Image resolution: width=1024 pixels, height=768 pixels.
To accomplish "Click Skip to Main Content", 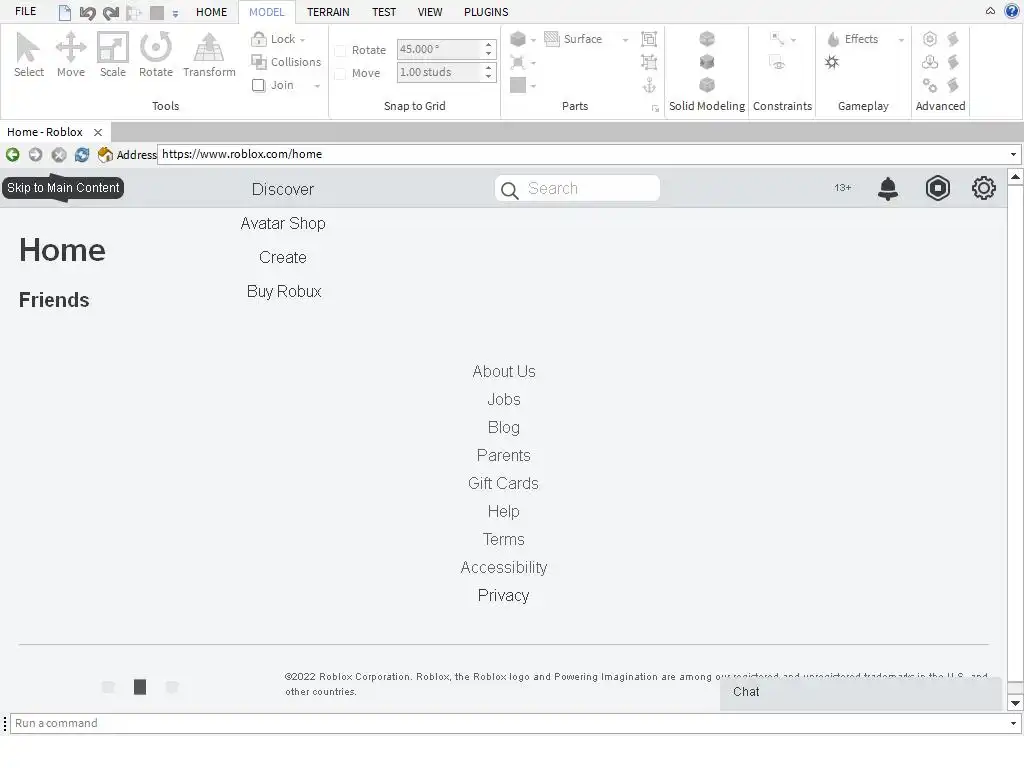I will [x=63, y=188].
